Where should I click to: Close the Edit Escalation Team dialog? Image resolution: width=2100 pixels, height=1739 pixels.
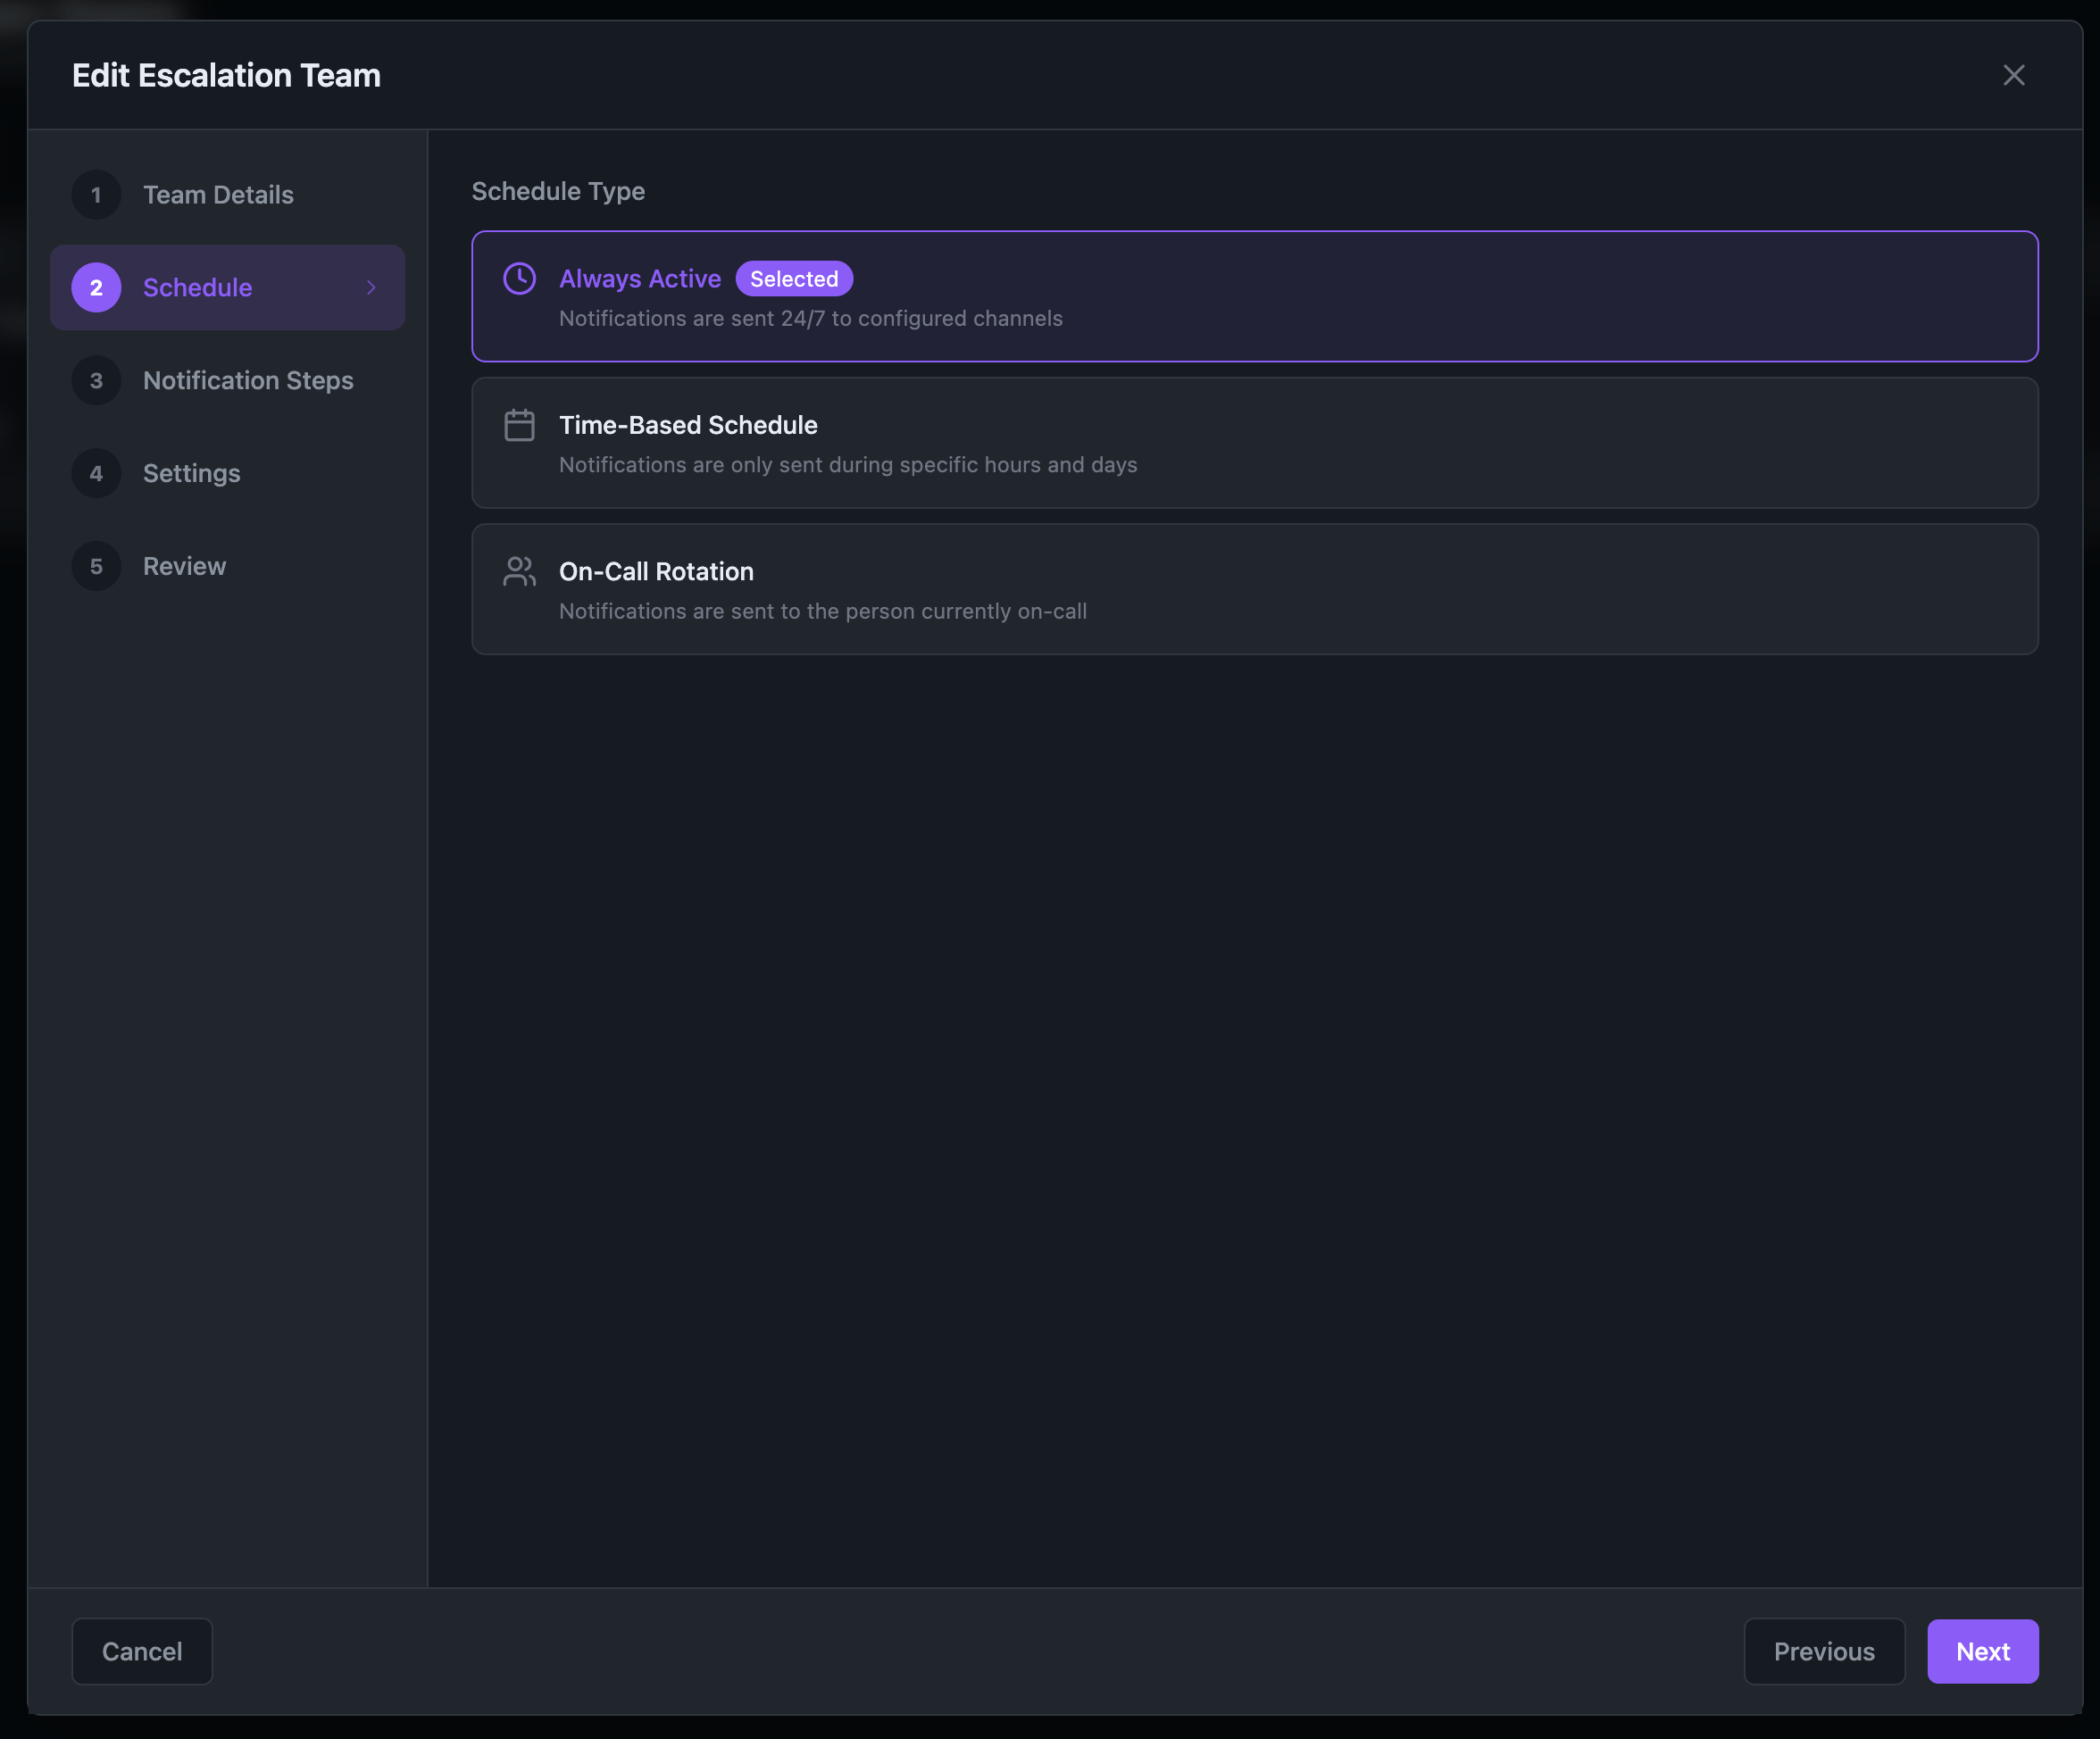(x=2013, y=75)
